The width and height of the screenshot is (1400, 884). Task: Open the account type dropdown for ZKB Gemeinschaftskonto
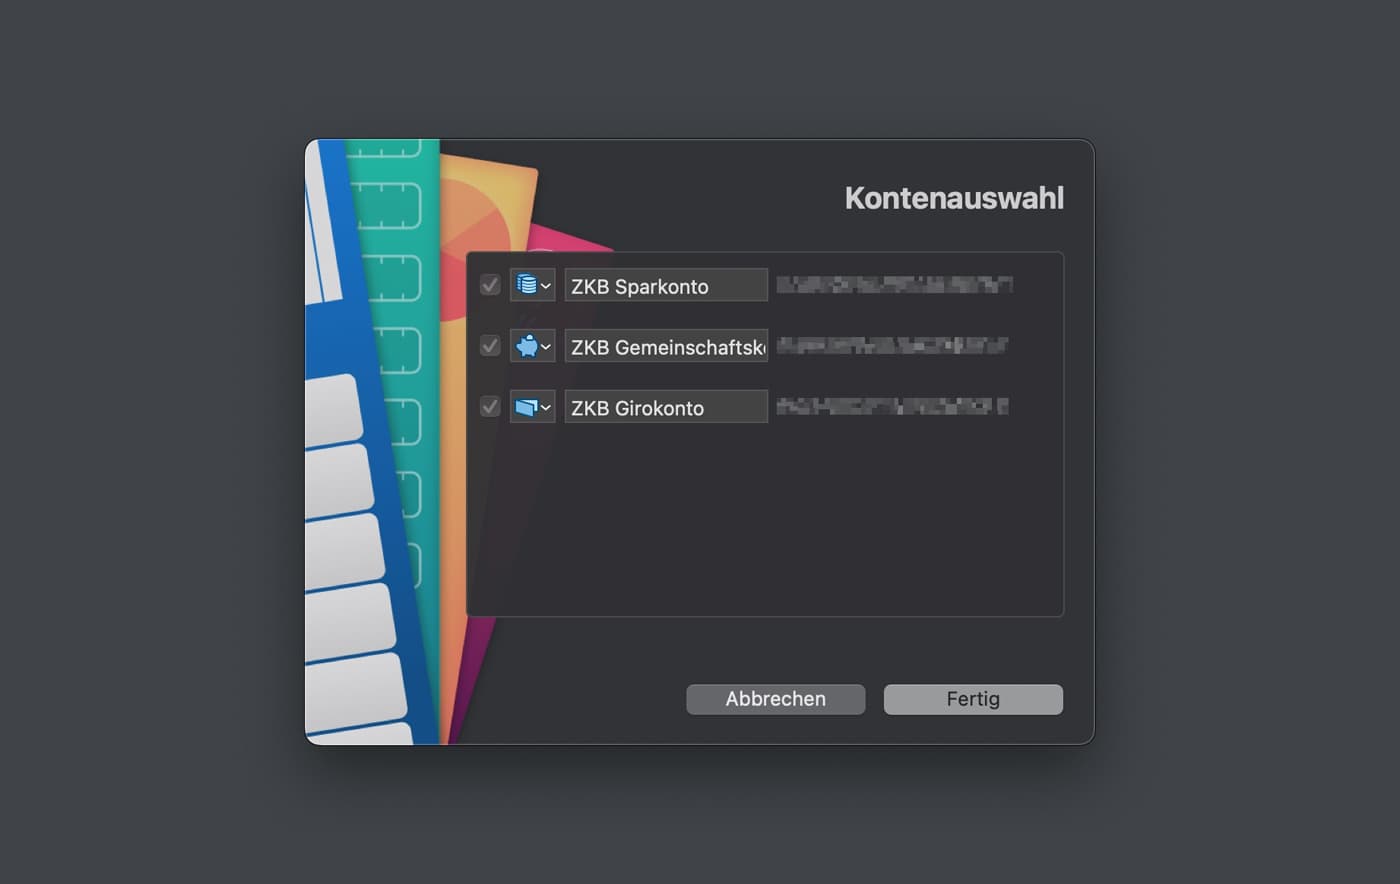545,345
